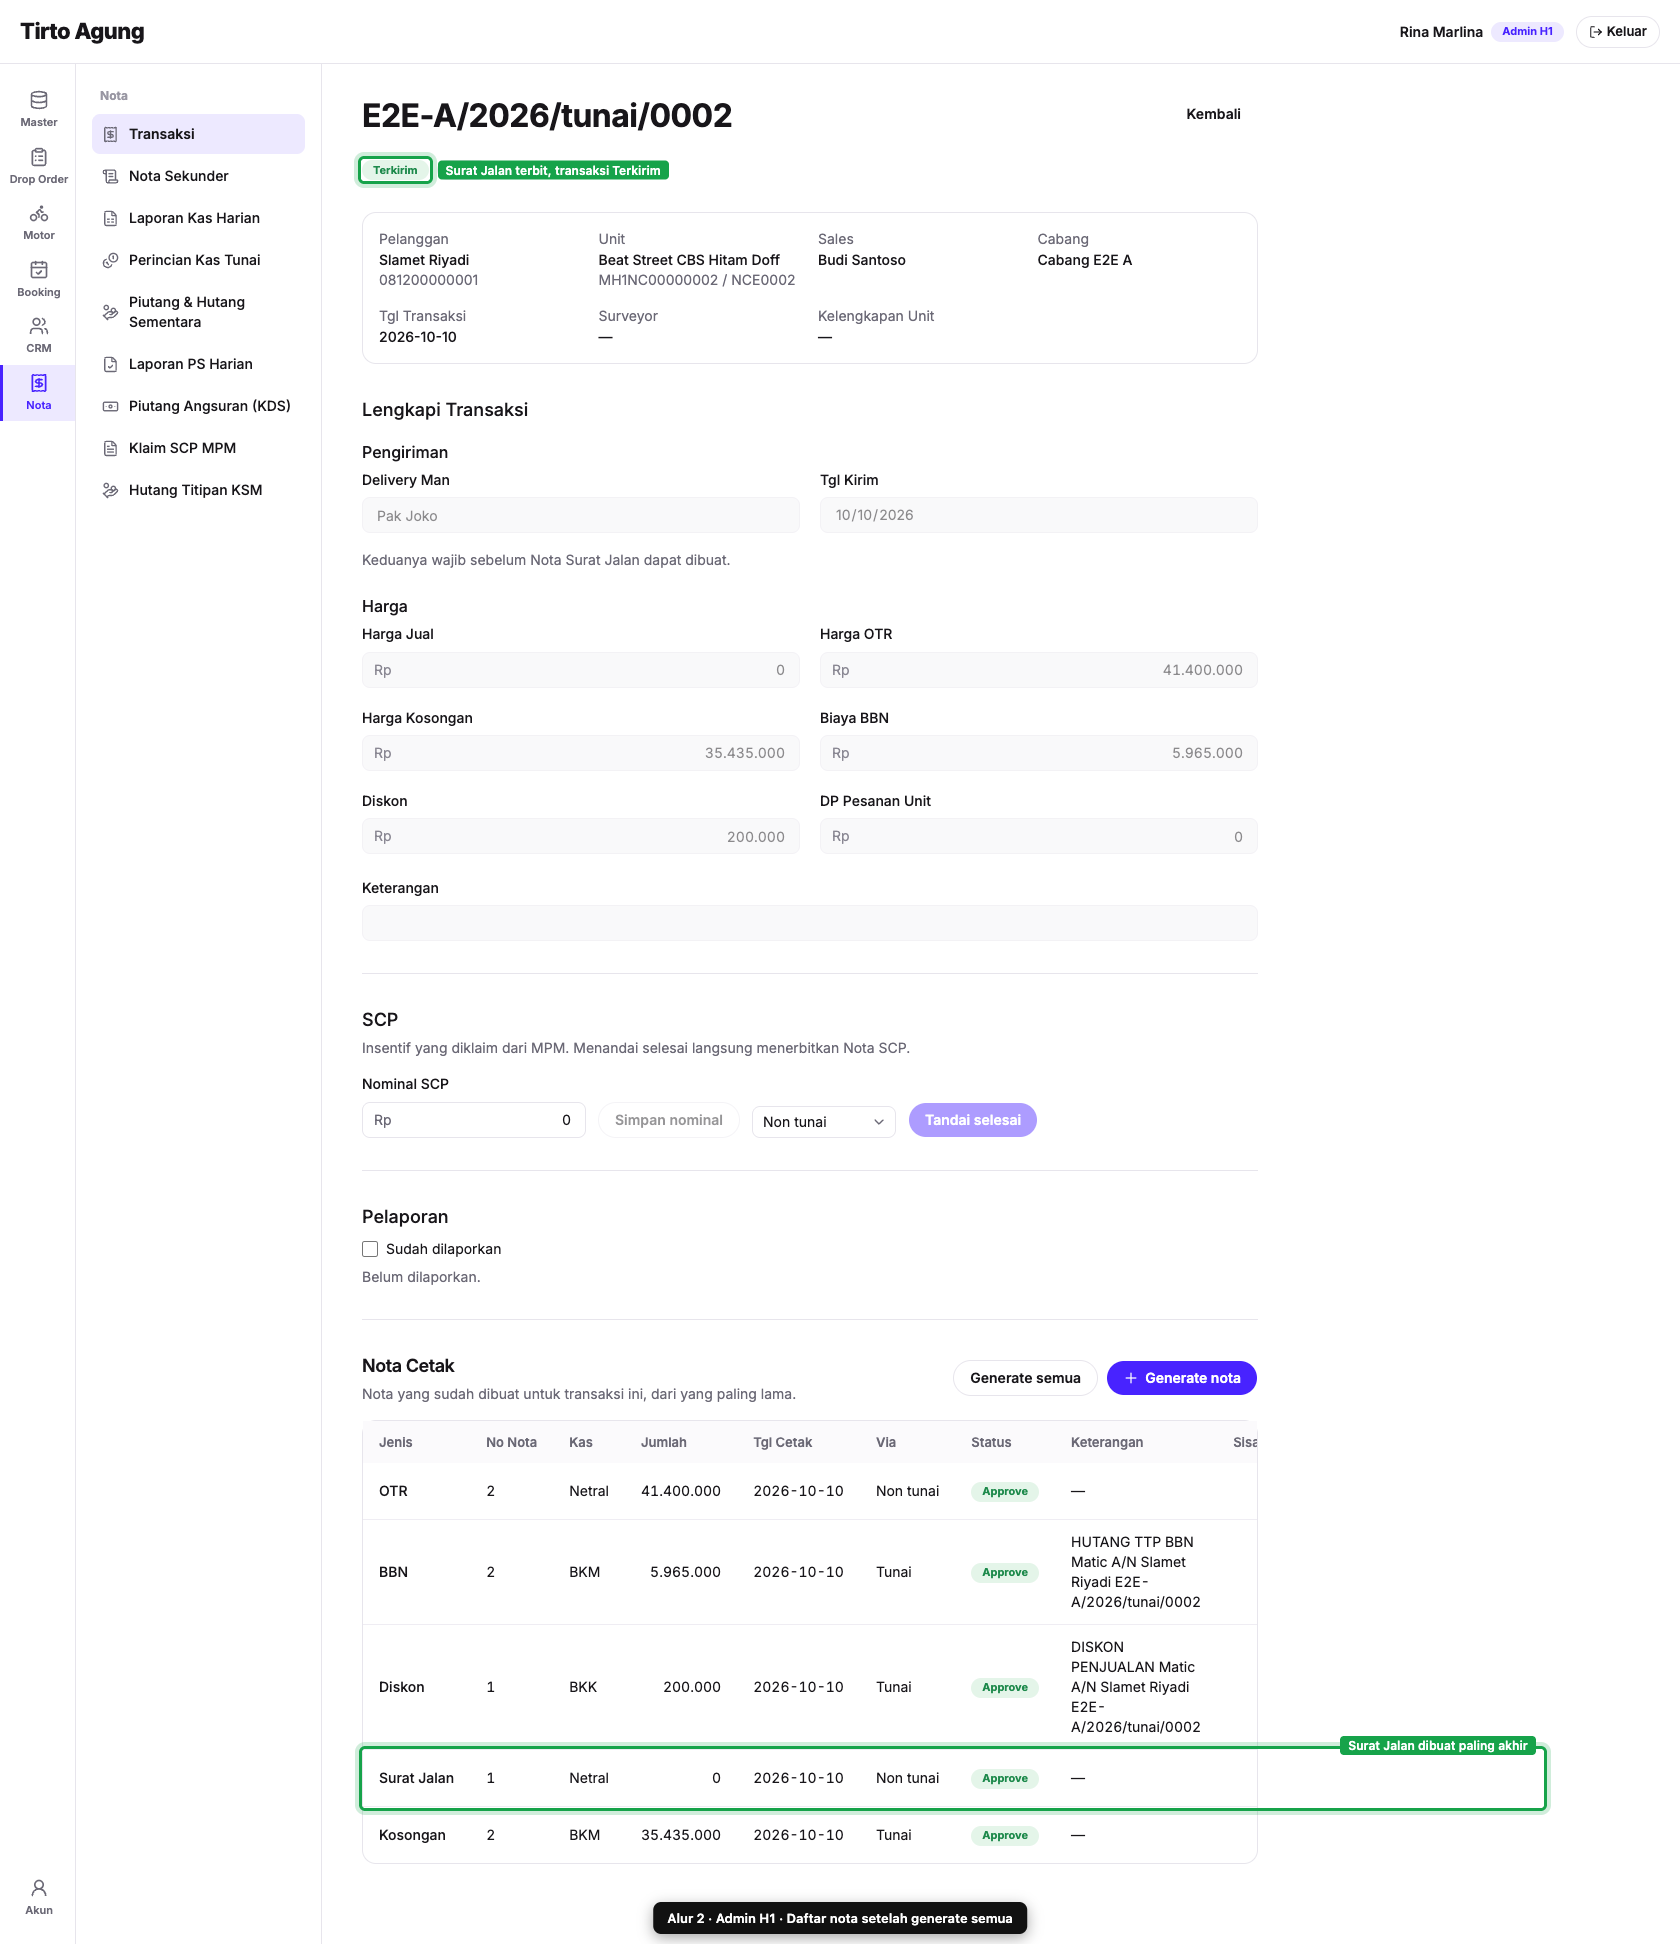Click the Simpan nominal button
The width and height of the screenshot is (1680, 1944).
[x=668, y=1120]
